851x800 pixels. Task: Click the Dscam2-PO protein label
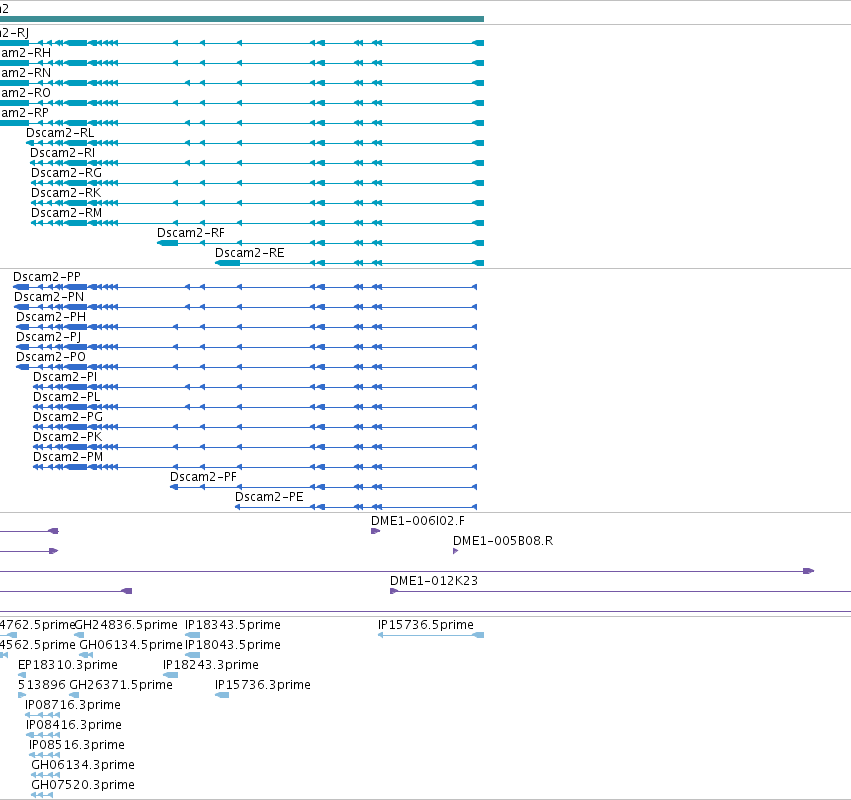click(51, 358)
